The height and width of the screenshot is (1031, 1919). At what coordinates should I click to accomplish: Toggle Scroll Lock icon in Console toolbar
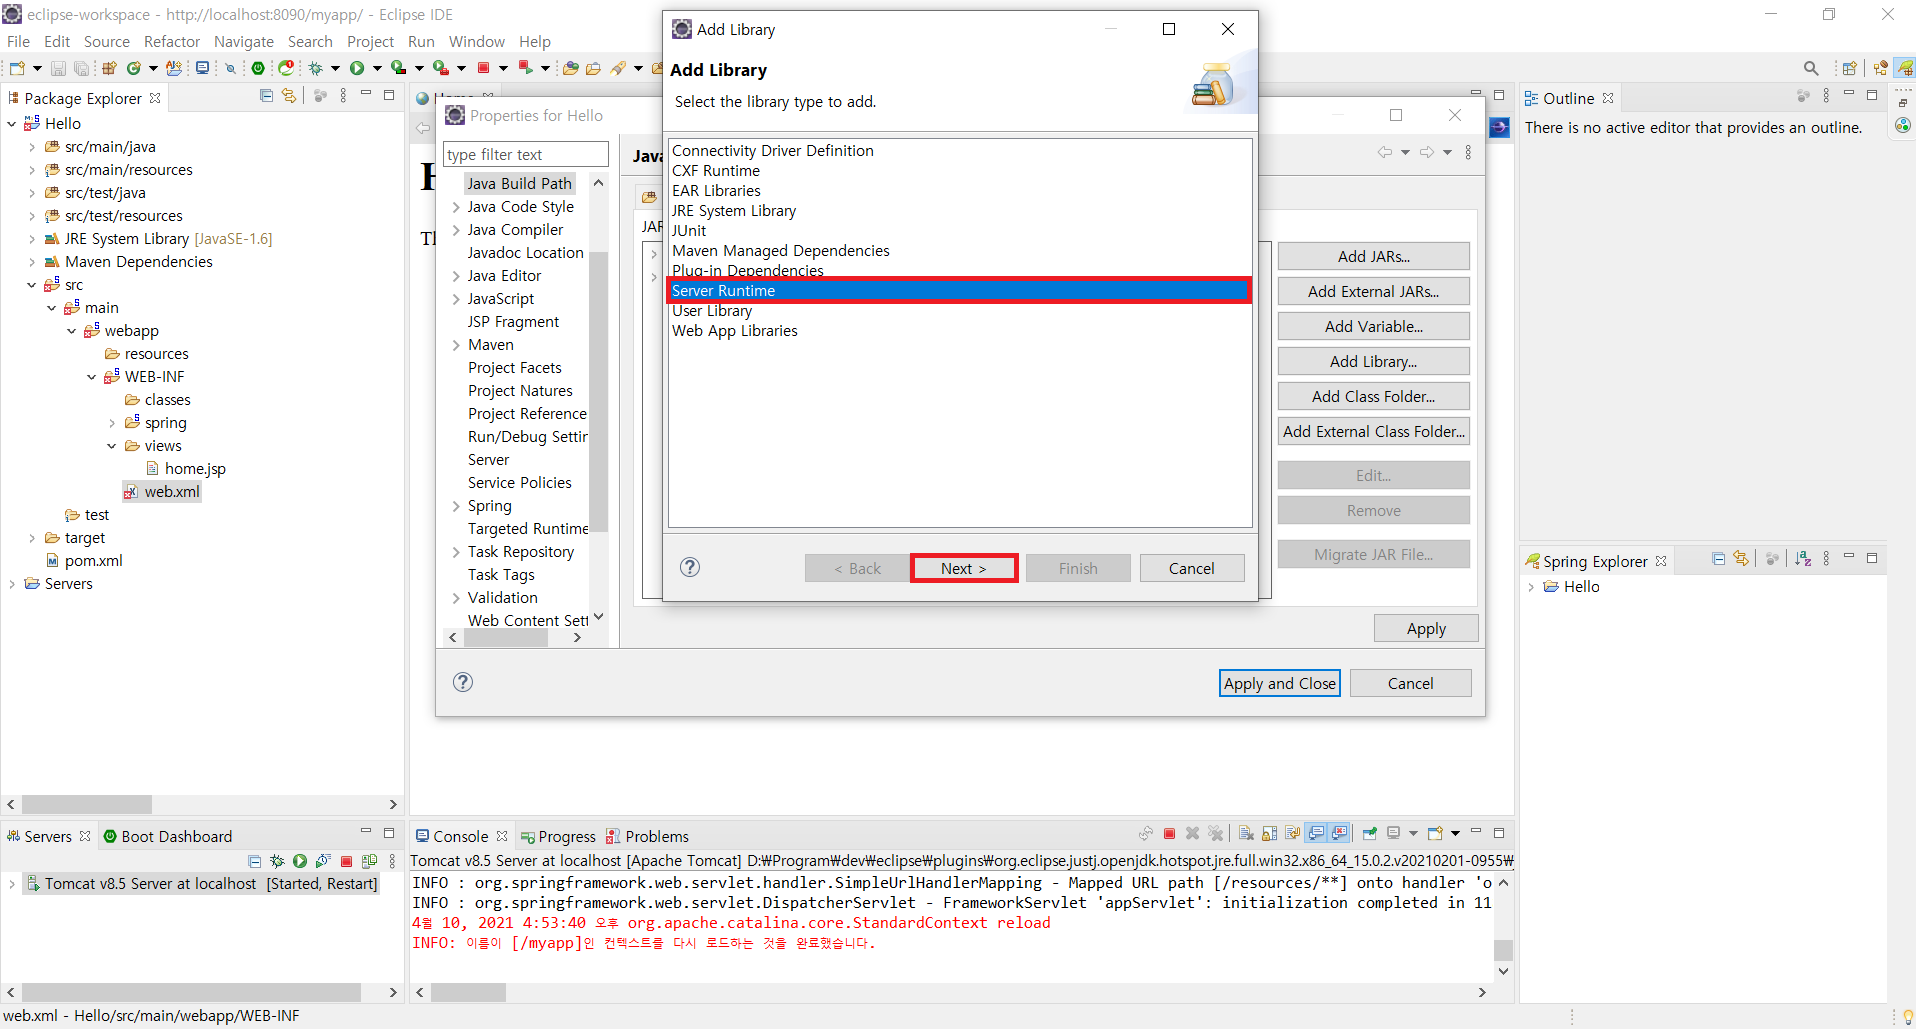(1269, 834)
